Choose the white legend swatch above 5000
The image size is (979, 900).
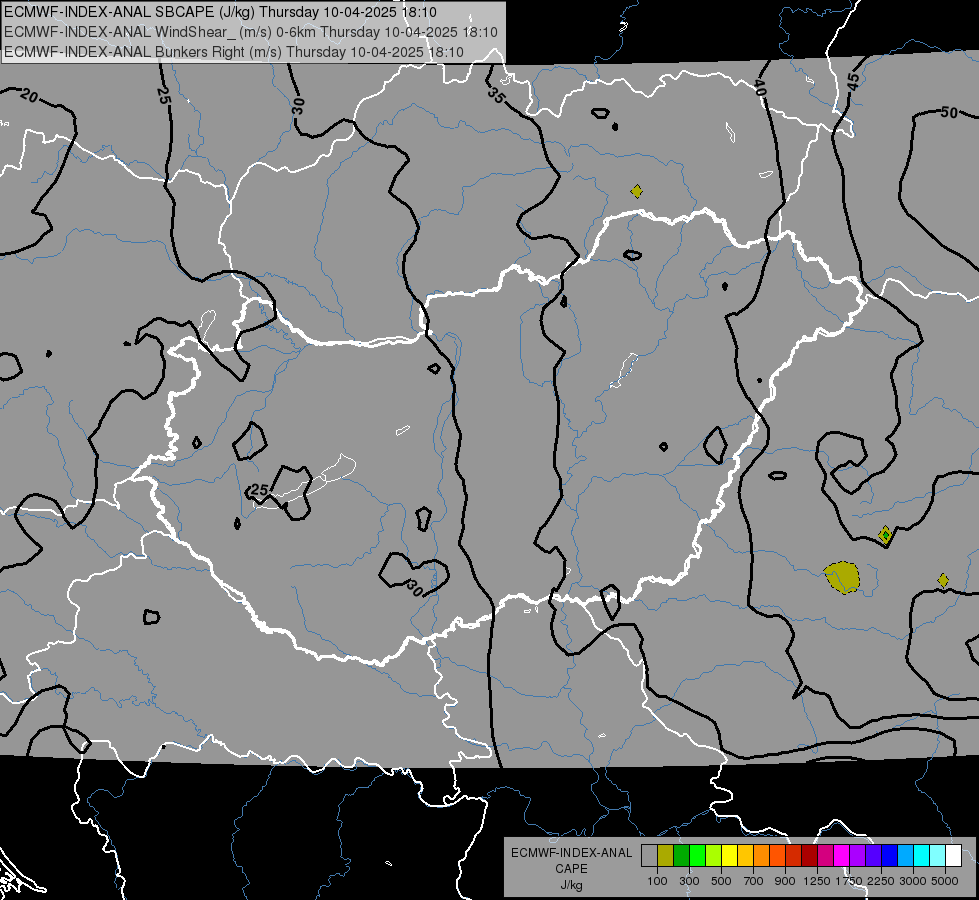tap(954, 856)
